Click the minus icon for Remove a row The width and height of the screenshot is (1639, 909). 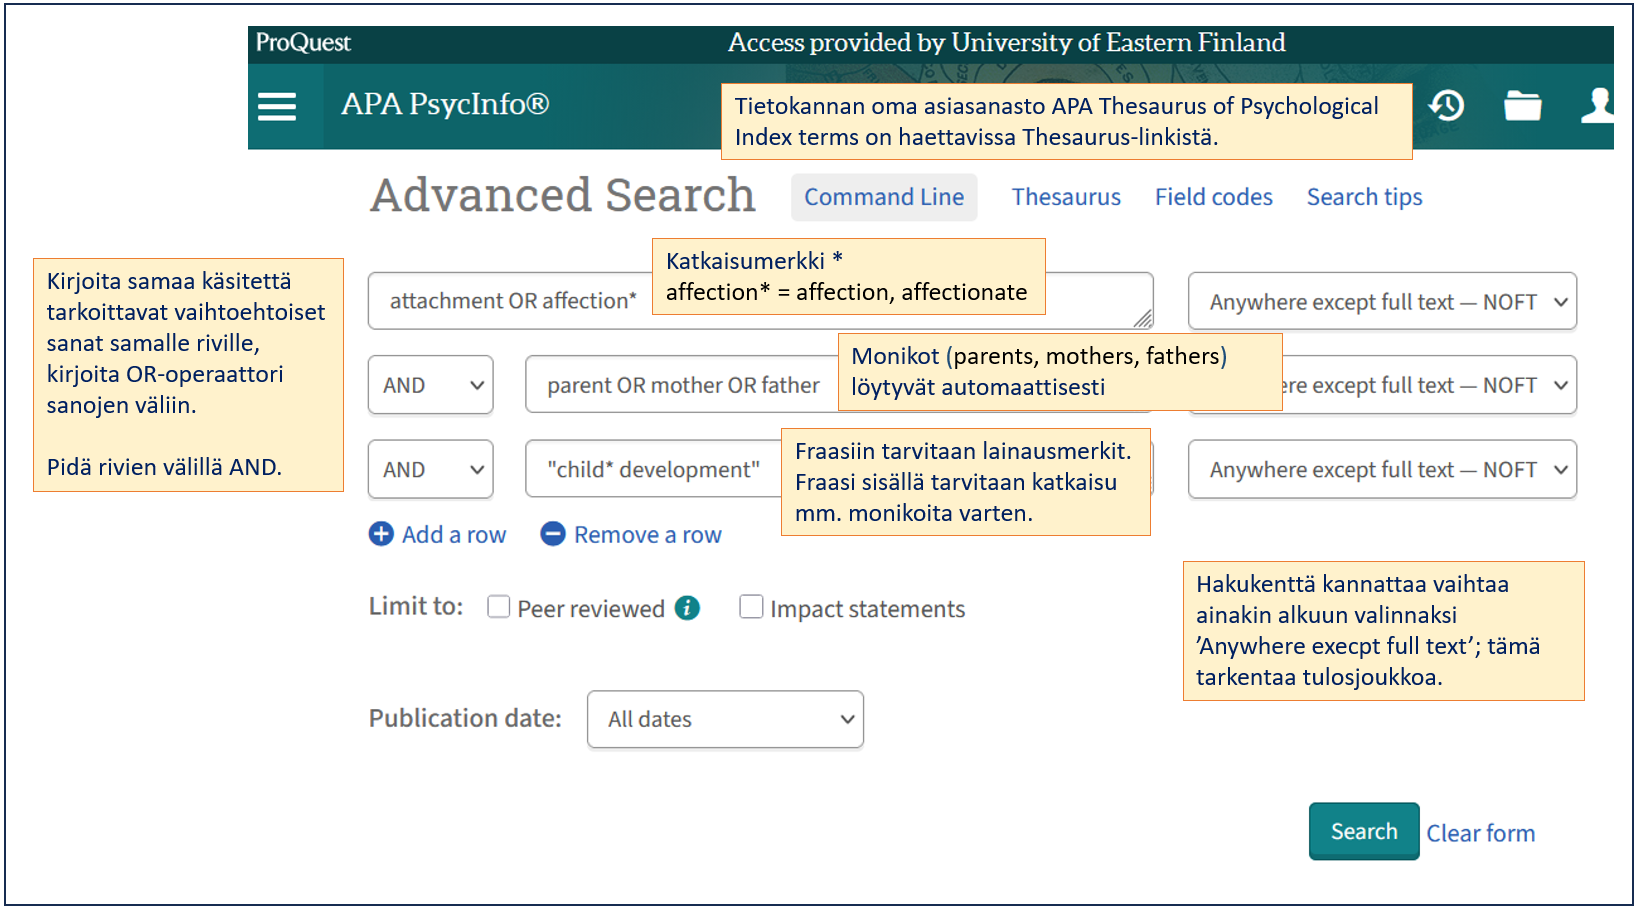pos(553,534)
